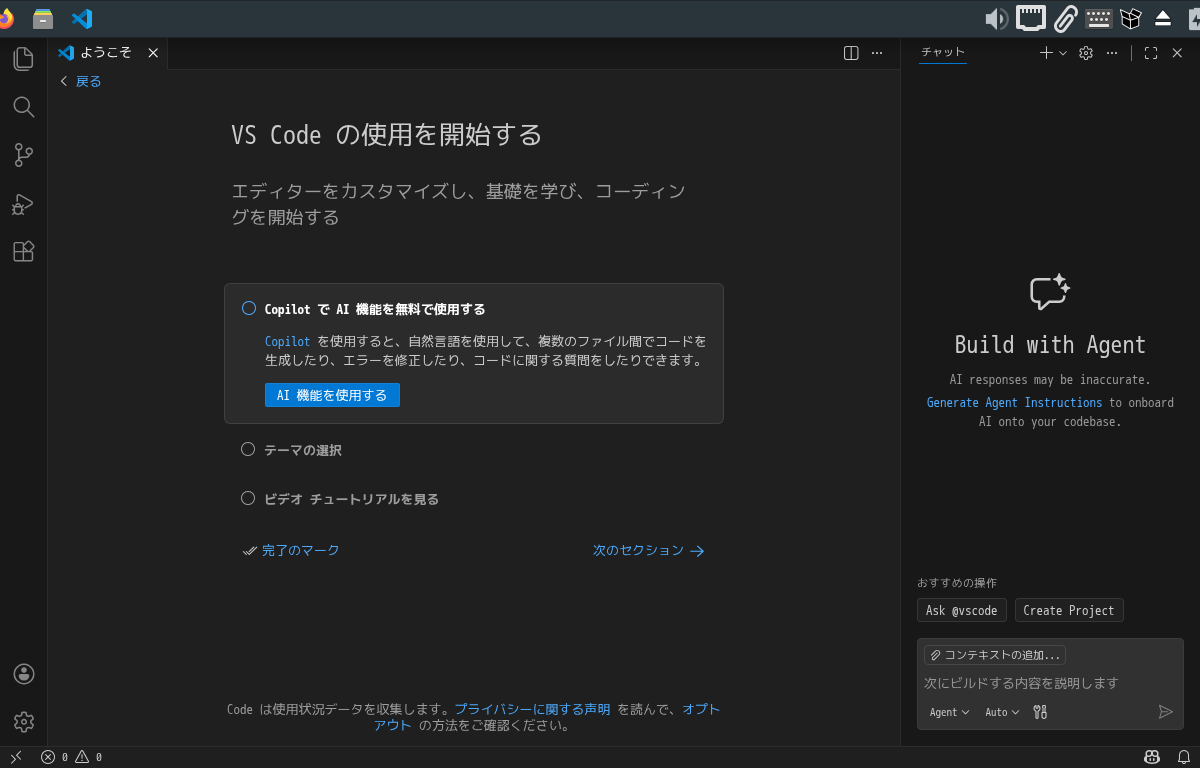Viewport: 1200px width, 768px height.
Task: Click Generate Agent Instructions link
Action: (x=1014, y=403)
